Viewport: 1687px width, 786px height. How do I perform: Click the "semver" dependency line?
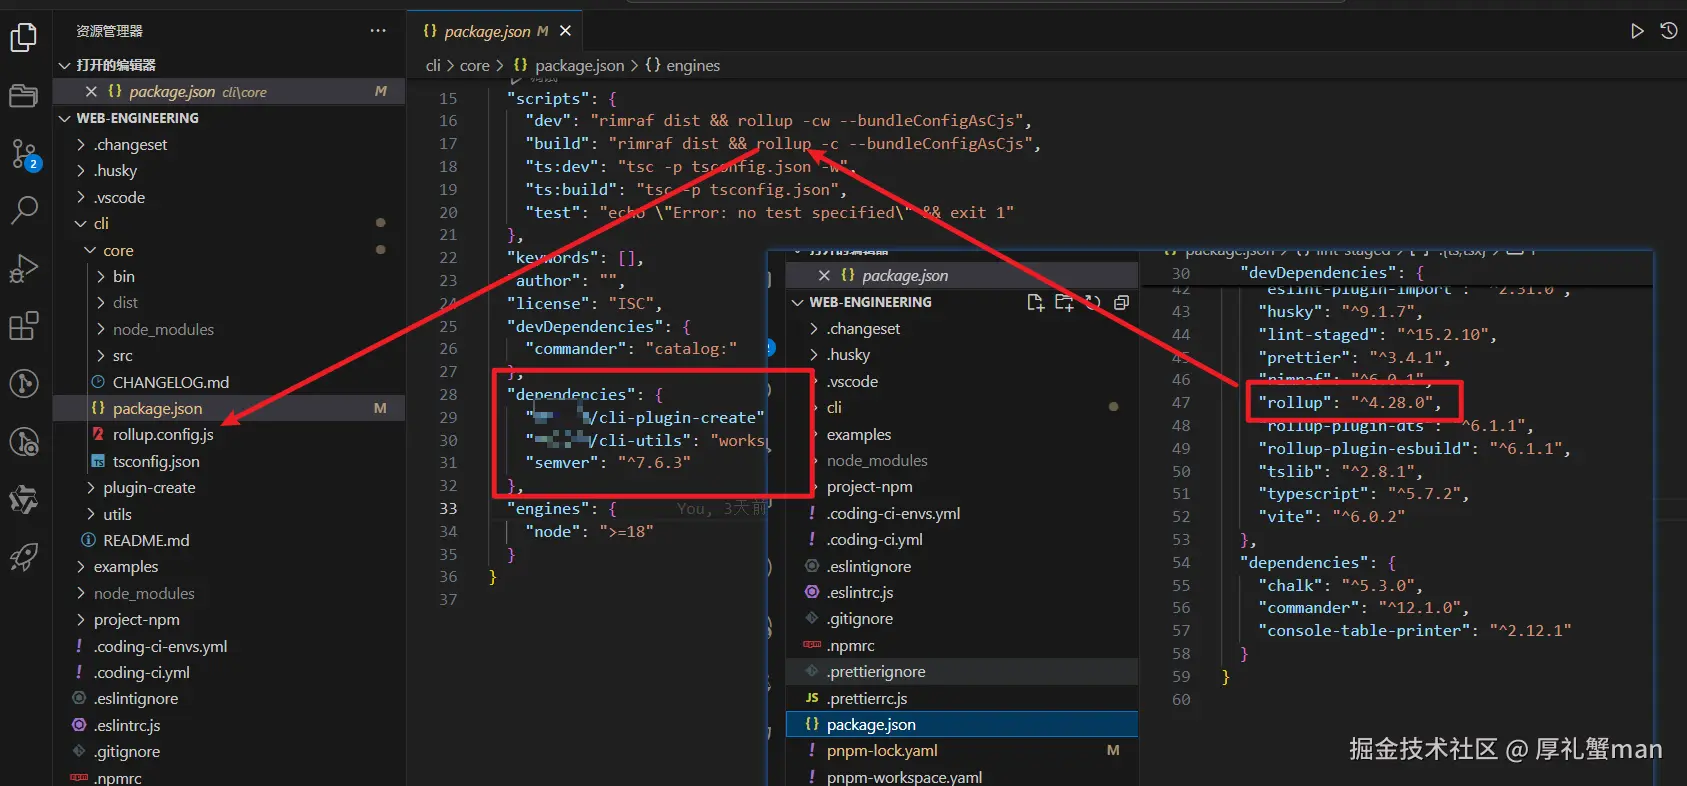(x=608, y=462)
